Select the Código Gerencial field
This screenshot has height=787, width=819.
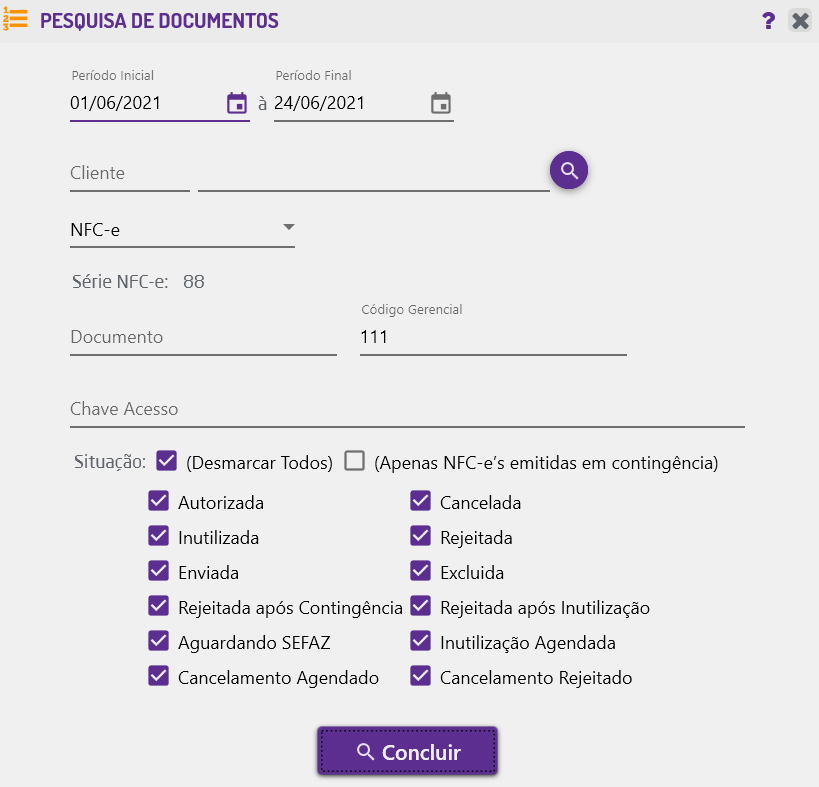(x=493, y=338)
